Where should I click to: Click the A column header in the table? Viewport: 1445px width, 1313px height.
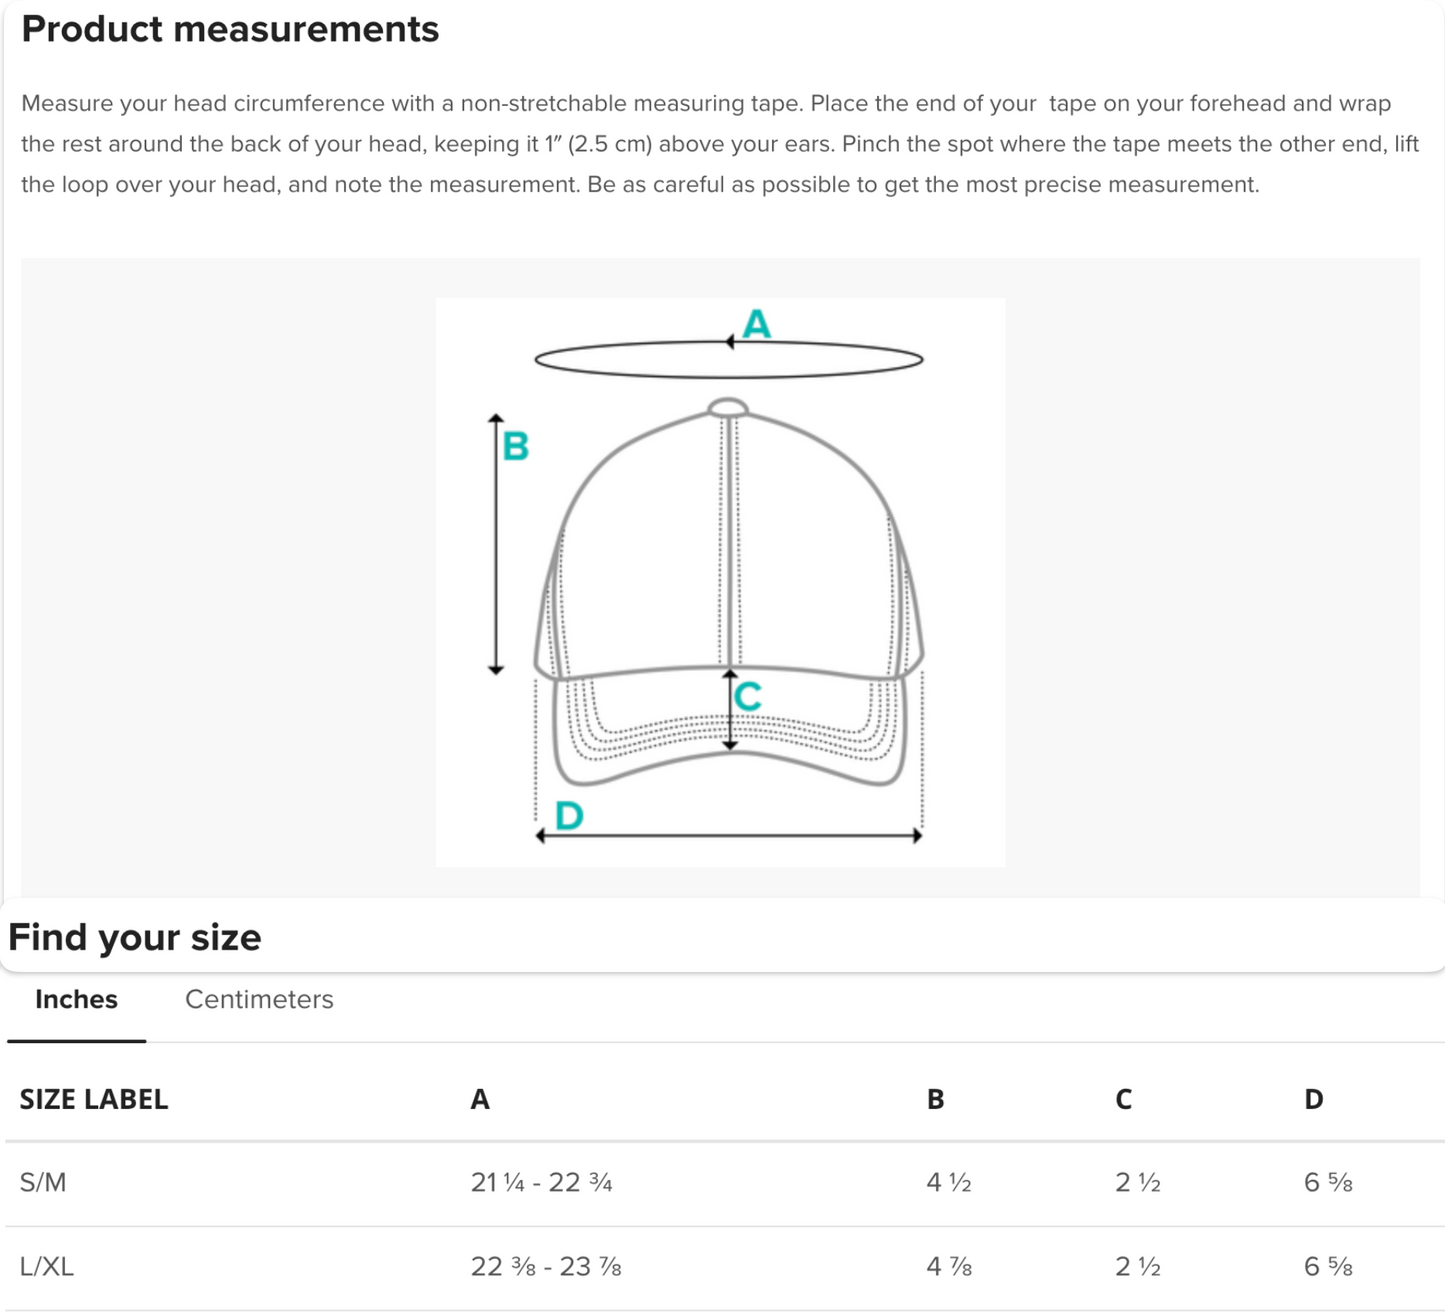pos(480,1099)
